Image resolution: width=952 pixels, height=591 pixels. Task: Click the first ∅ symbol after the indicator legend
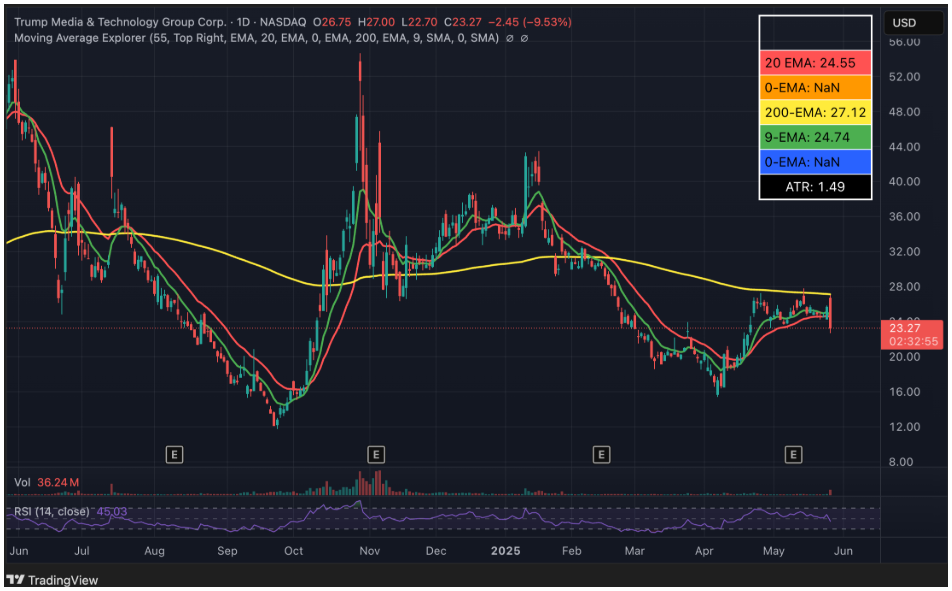(510, 38)
